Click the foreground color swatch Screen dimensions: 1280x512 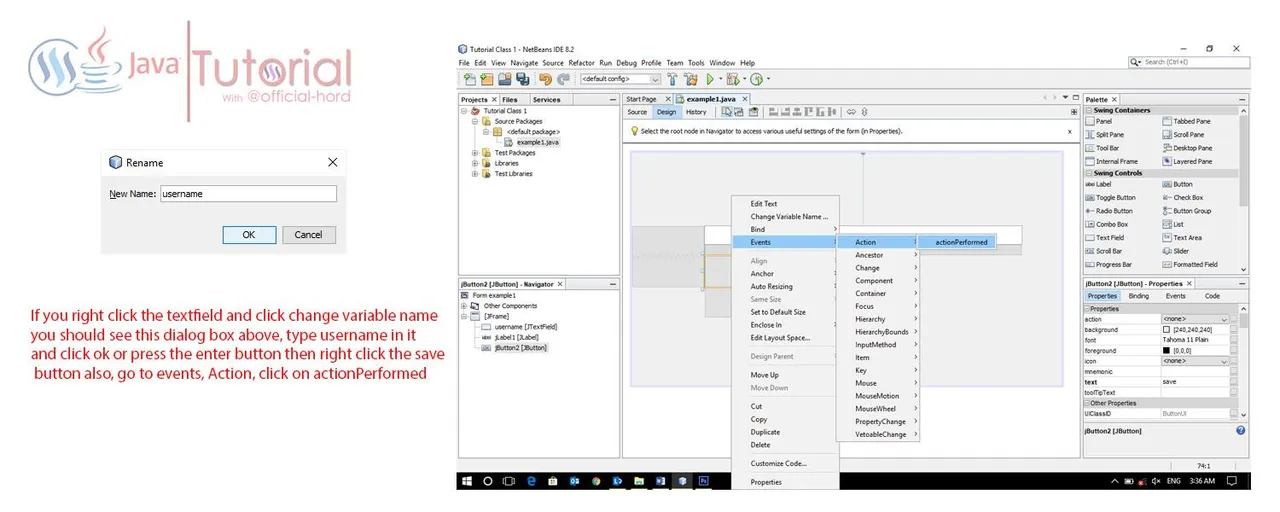[1166, 350]
